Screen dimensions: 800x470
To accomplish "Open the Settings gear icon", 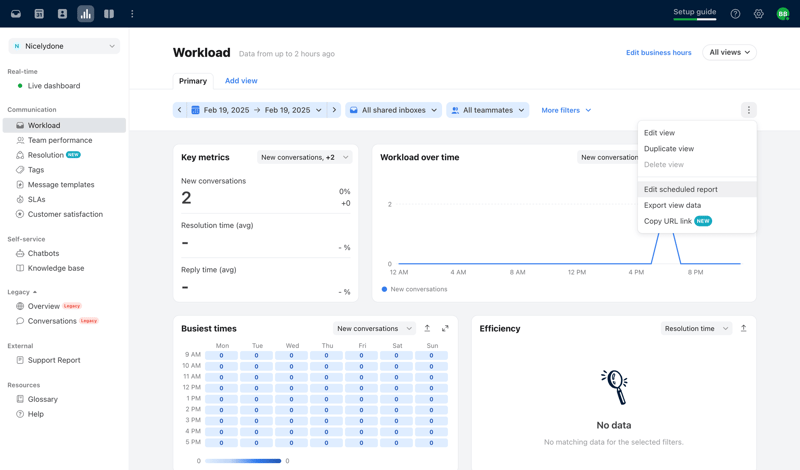I will tap(759, 14).
